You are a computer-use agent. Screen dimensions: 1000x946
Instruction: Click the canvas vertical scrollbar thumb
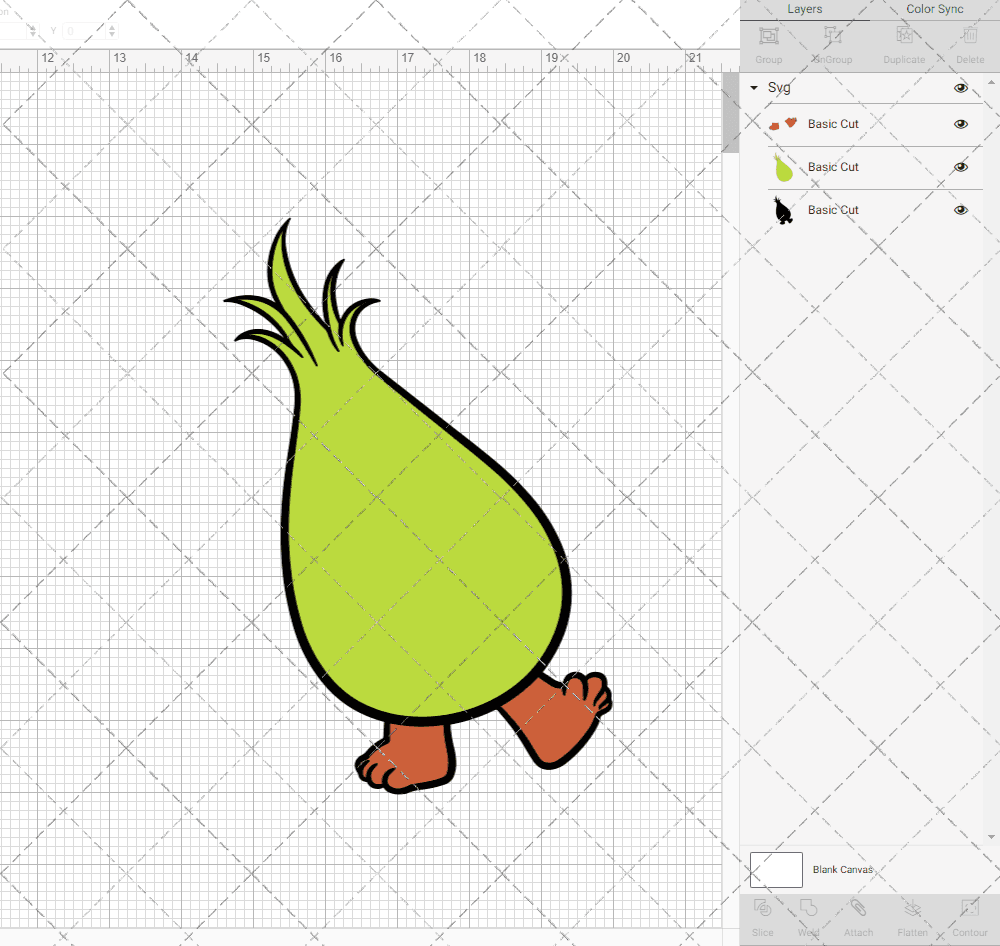click(730, 113)
